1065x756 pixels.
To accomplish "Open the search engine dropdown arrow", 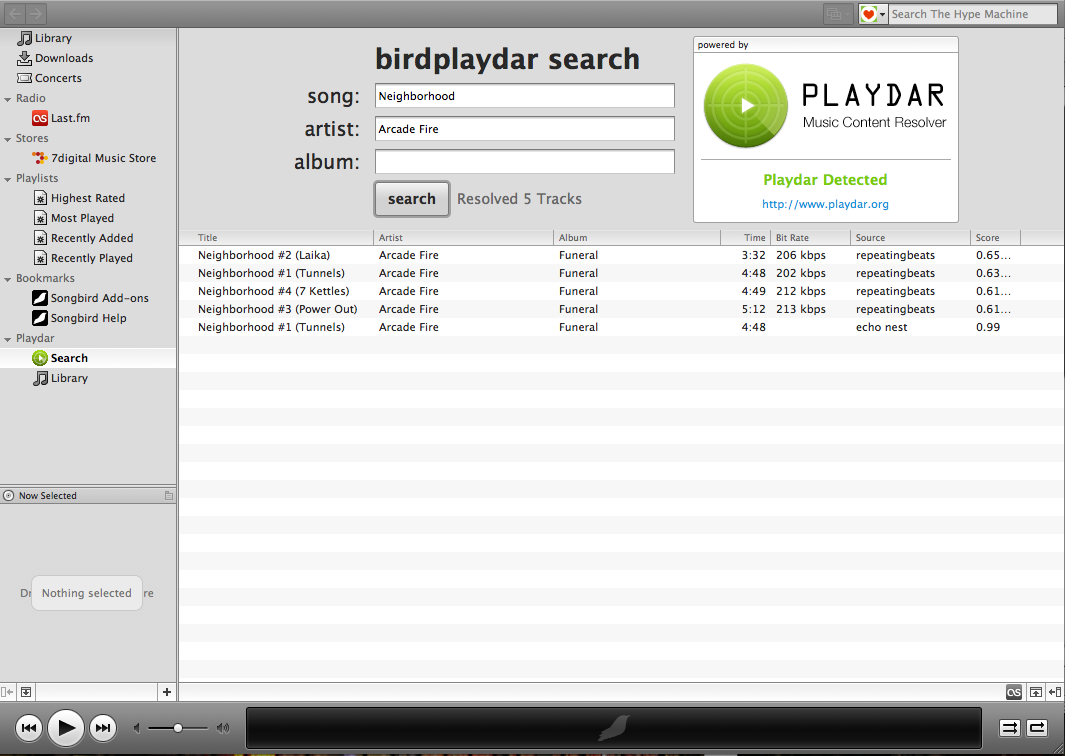I will point(882,14).
